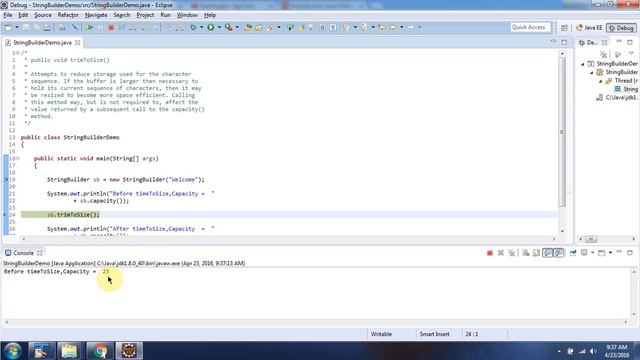
Task: Click the Open Console icon
Action: click(x=602, y=253)
